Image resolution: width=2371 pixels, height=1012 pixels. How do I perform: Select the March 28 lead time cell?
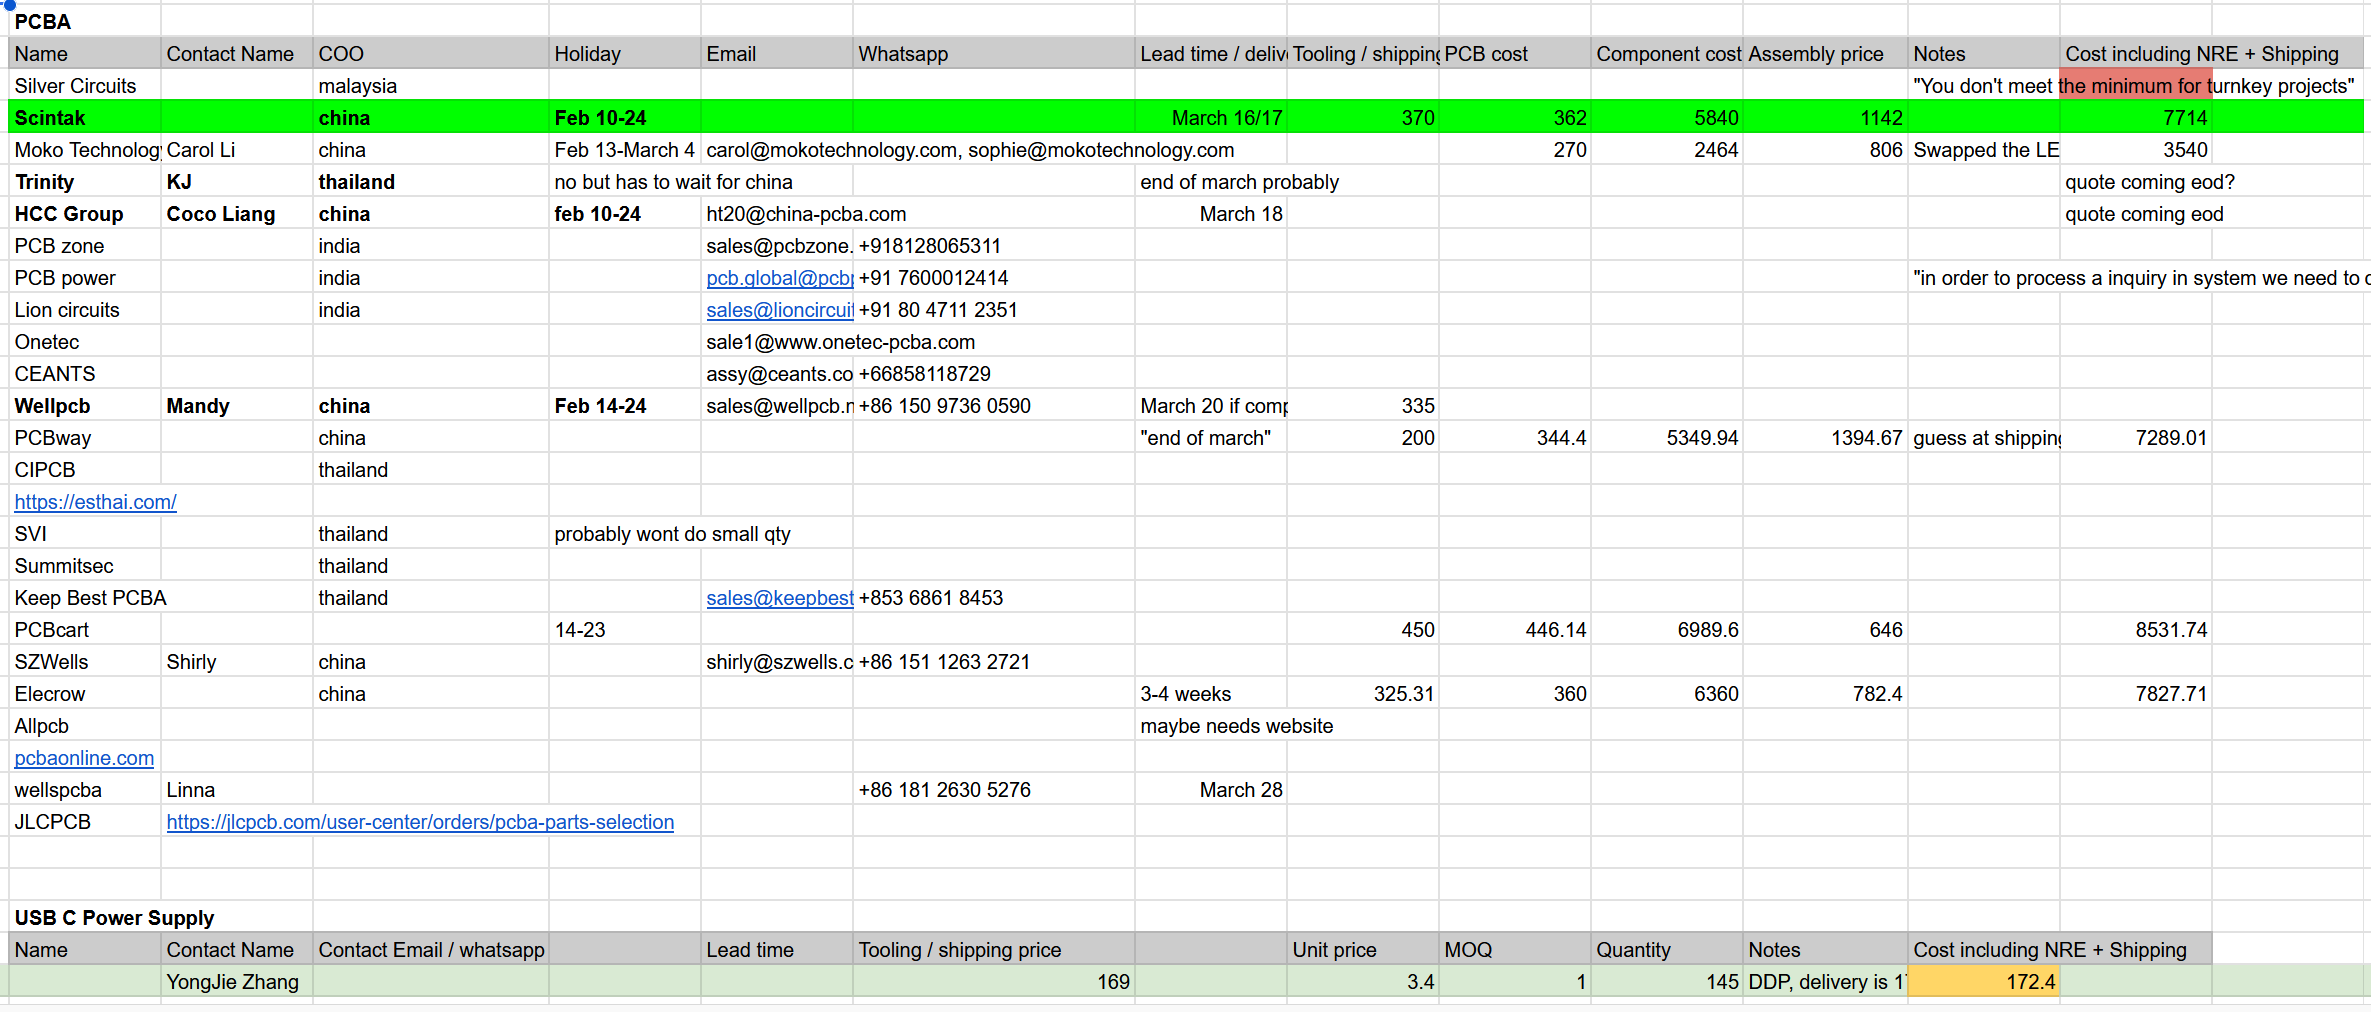click(1211, 790)
